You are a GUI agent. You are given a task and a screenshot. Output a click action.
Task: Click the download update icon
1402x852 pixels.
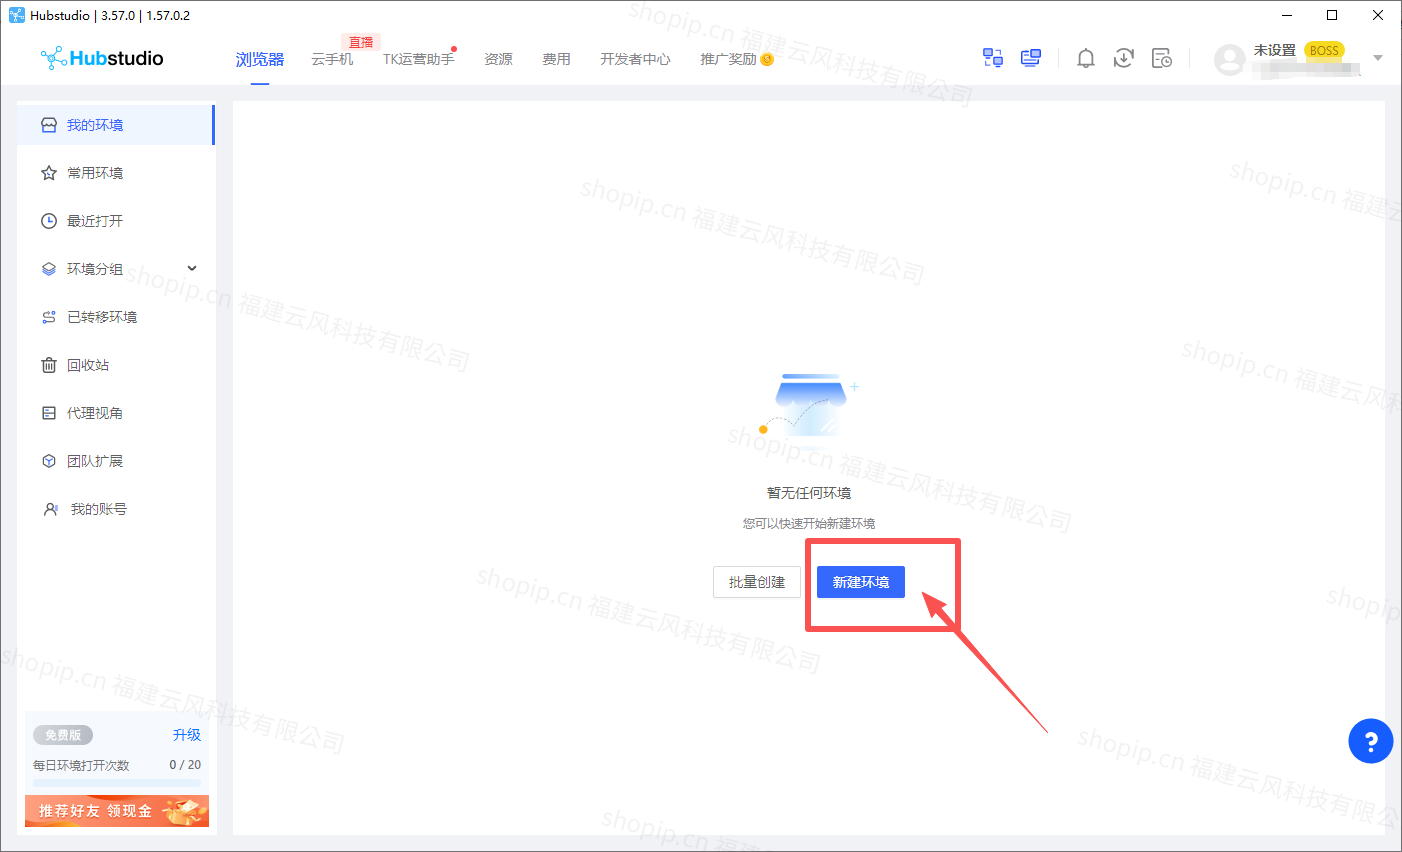pyautogui.click(x=1124, y=58)
